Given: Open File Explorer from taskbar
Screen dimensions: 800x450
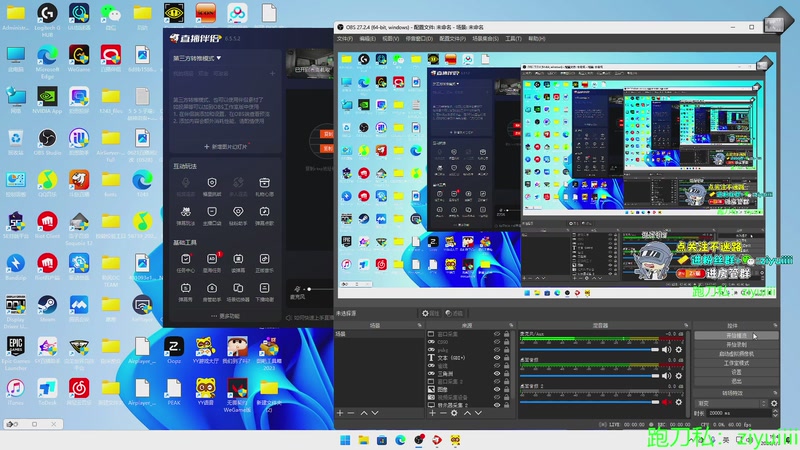Looking at the screenshot, I should point(363,440).
